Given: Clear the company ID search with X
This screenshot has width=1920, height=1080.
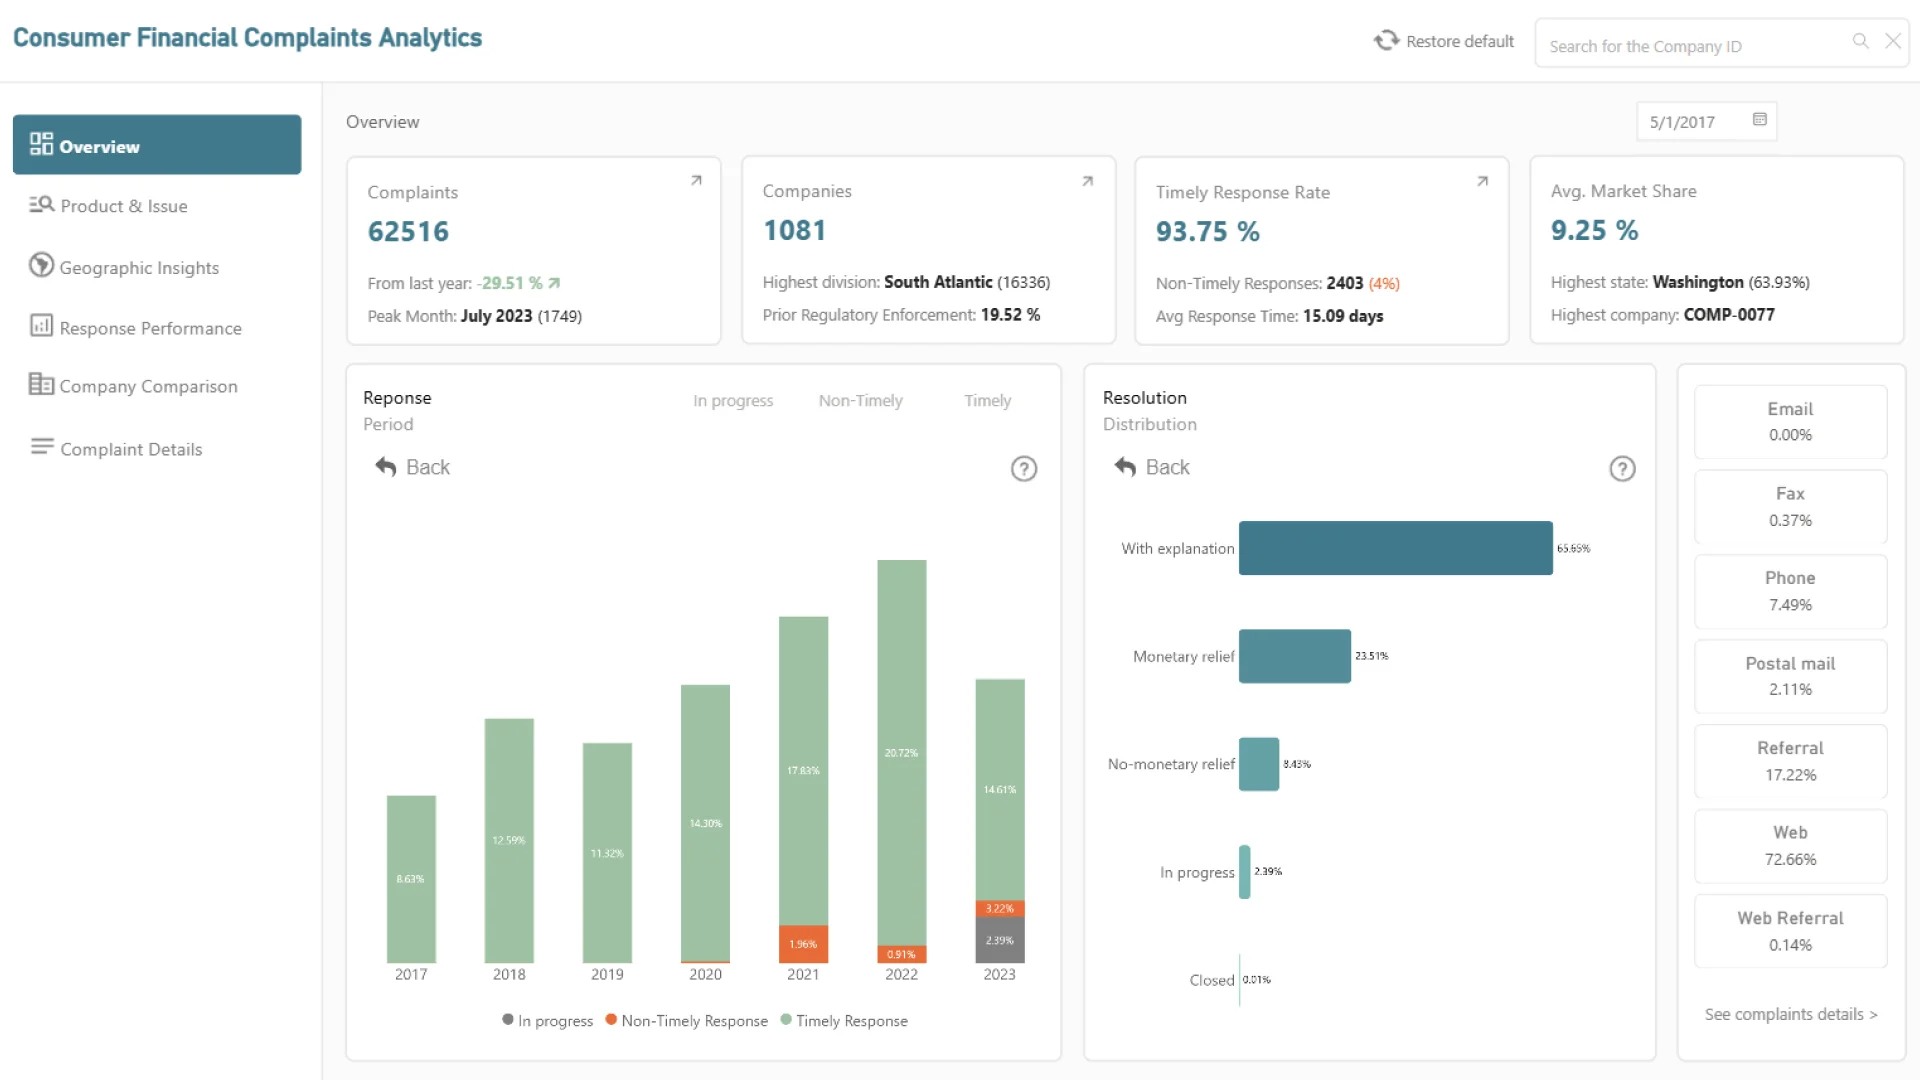Looking at the screenshot, I should tap(1893, 41).
